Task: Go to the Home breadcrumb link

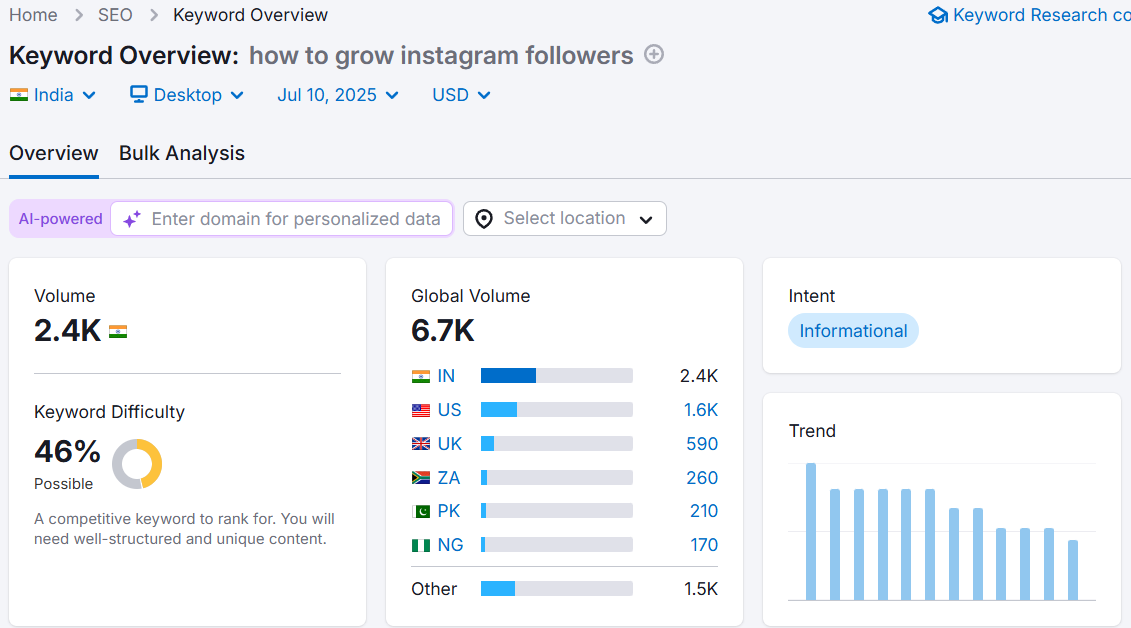Action: click(33, 15)
